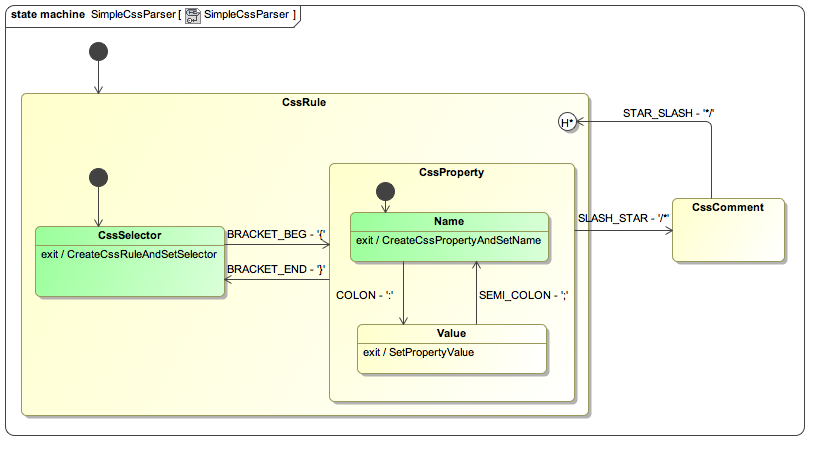This screenshot has width=819, height=450.
Task: Select the CssComment state
Action: pos(728,230)
